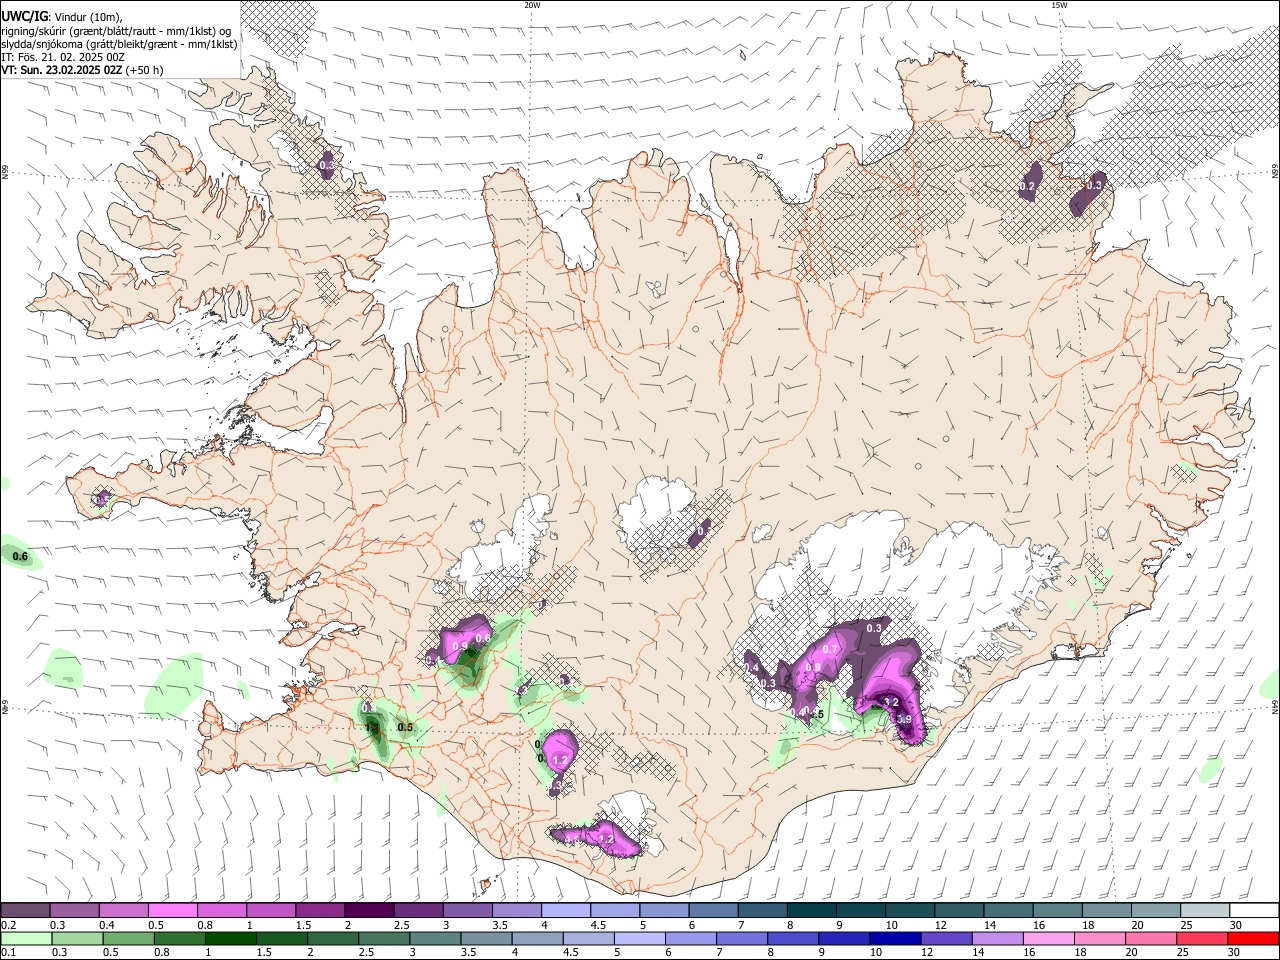Click the deep blue rain swatch between 10 and 12
Image resolution: width=1280 pixels, height=960 pixels.
(895, 938)
